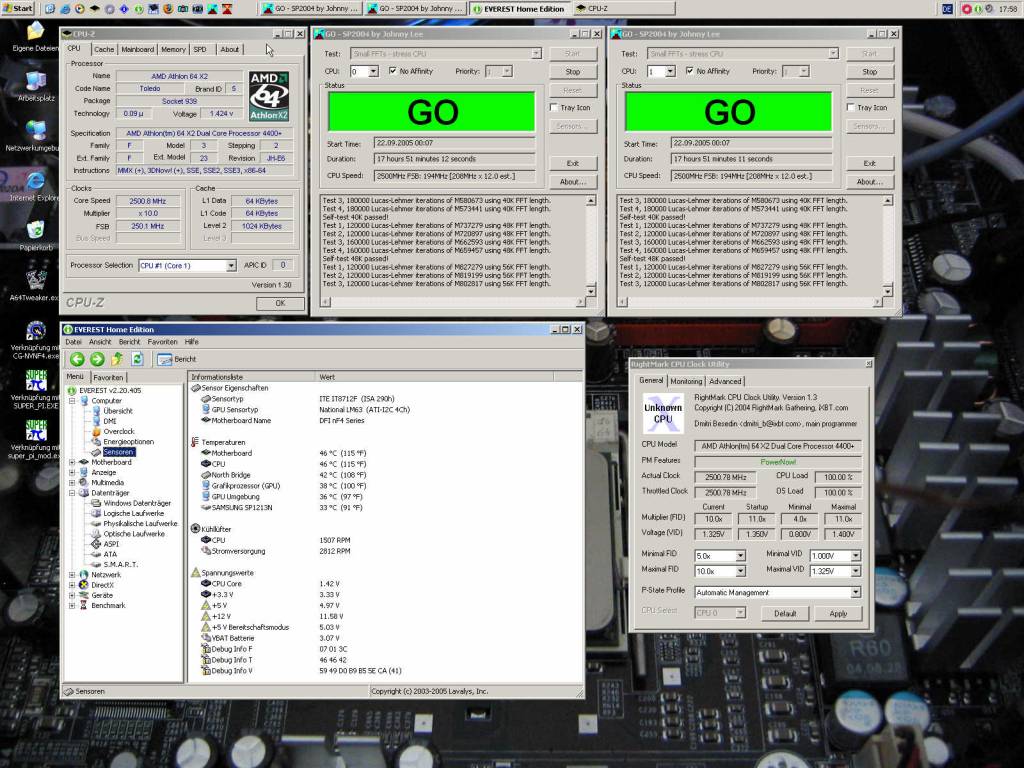This screenshot has height=768, width=1024.
Task: Click Stop in CPU 0 SP2004 window
Action: [573, 72]
